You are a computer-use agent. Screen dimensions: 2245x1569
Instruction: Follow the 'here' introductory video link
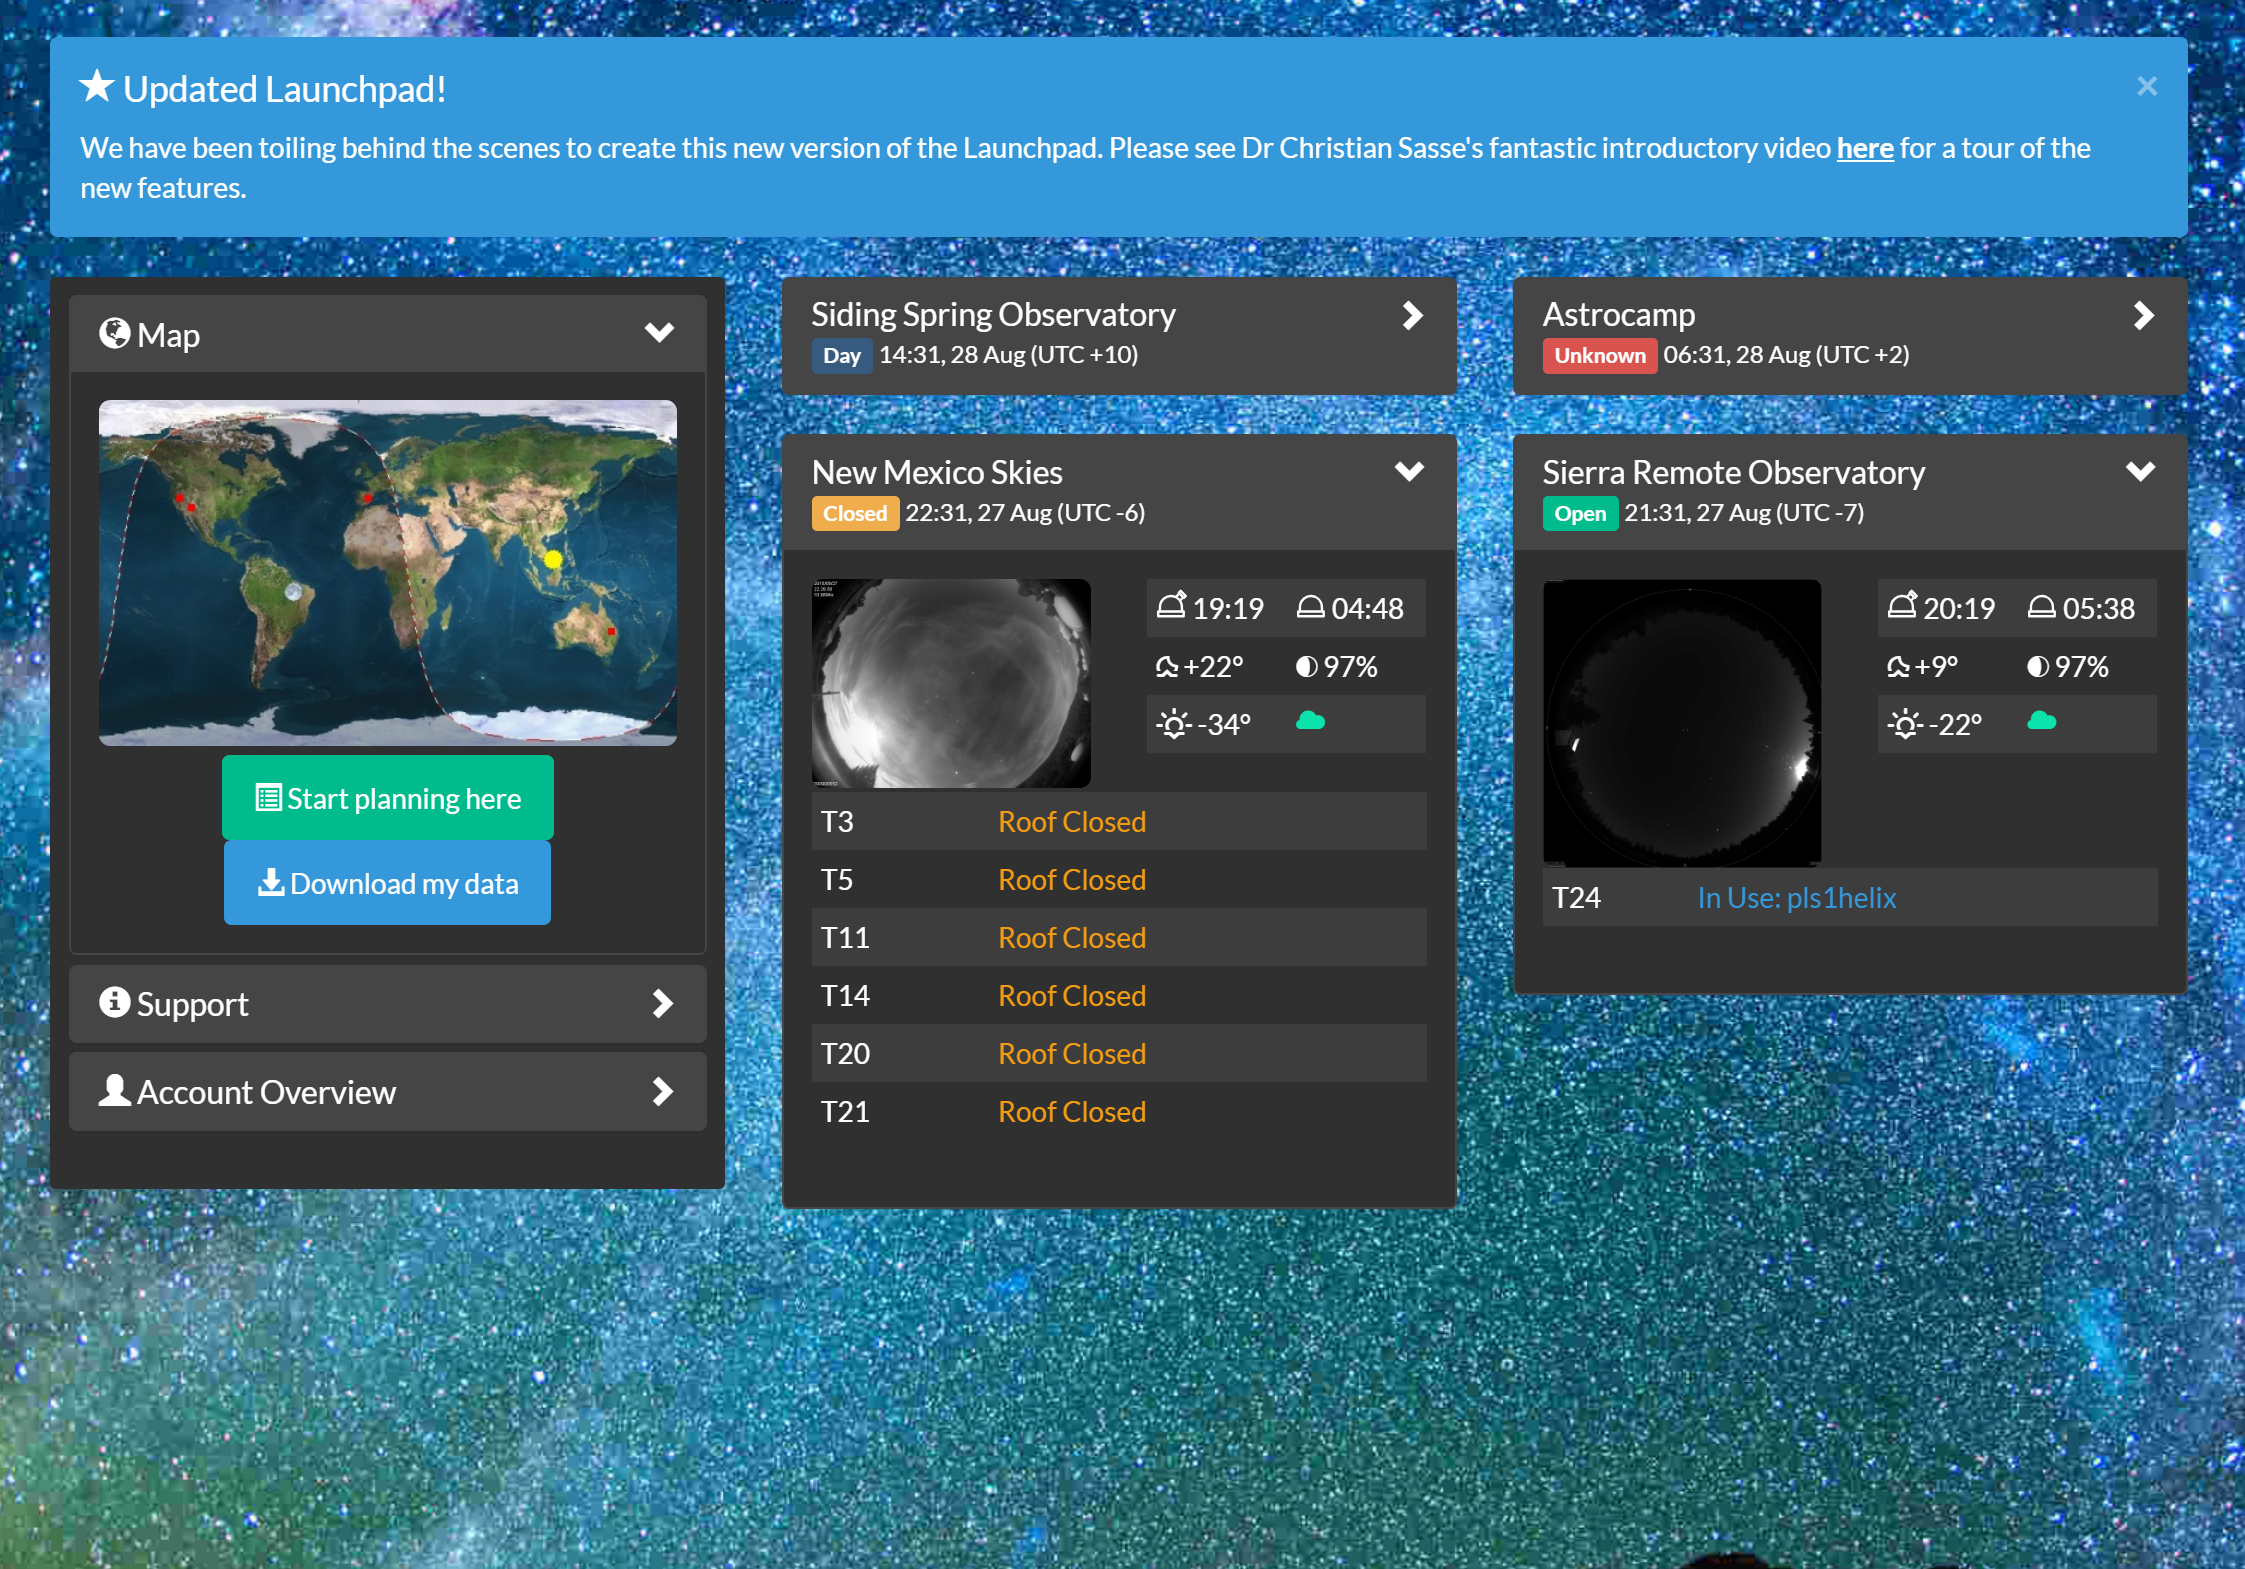click(x=1864, y=148)
